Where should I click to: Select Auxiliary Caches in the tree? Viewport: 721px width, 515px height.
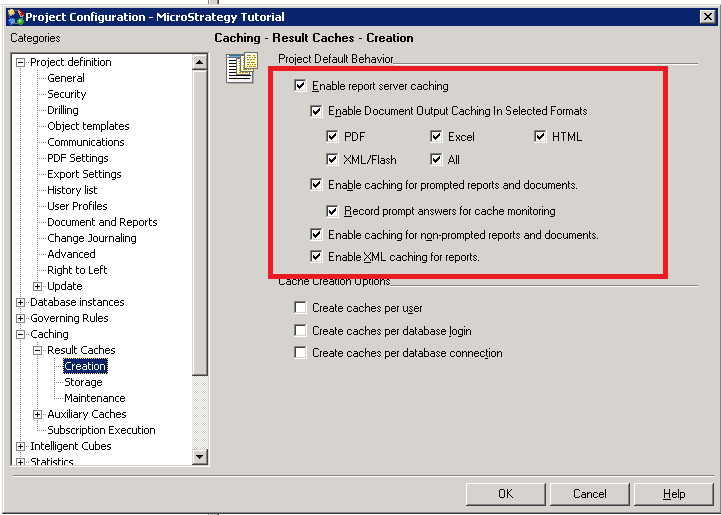point(87,414)
